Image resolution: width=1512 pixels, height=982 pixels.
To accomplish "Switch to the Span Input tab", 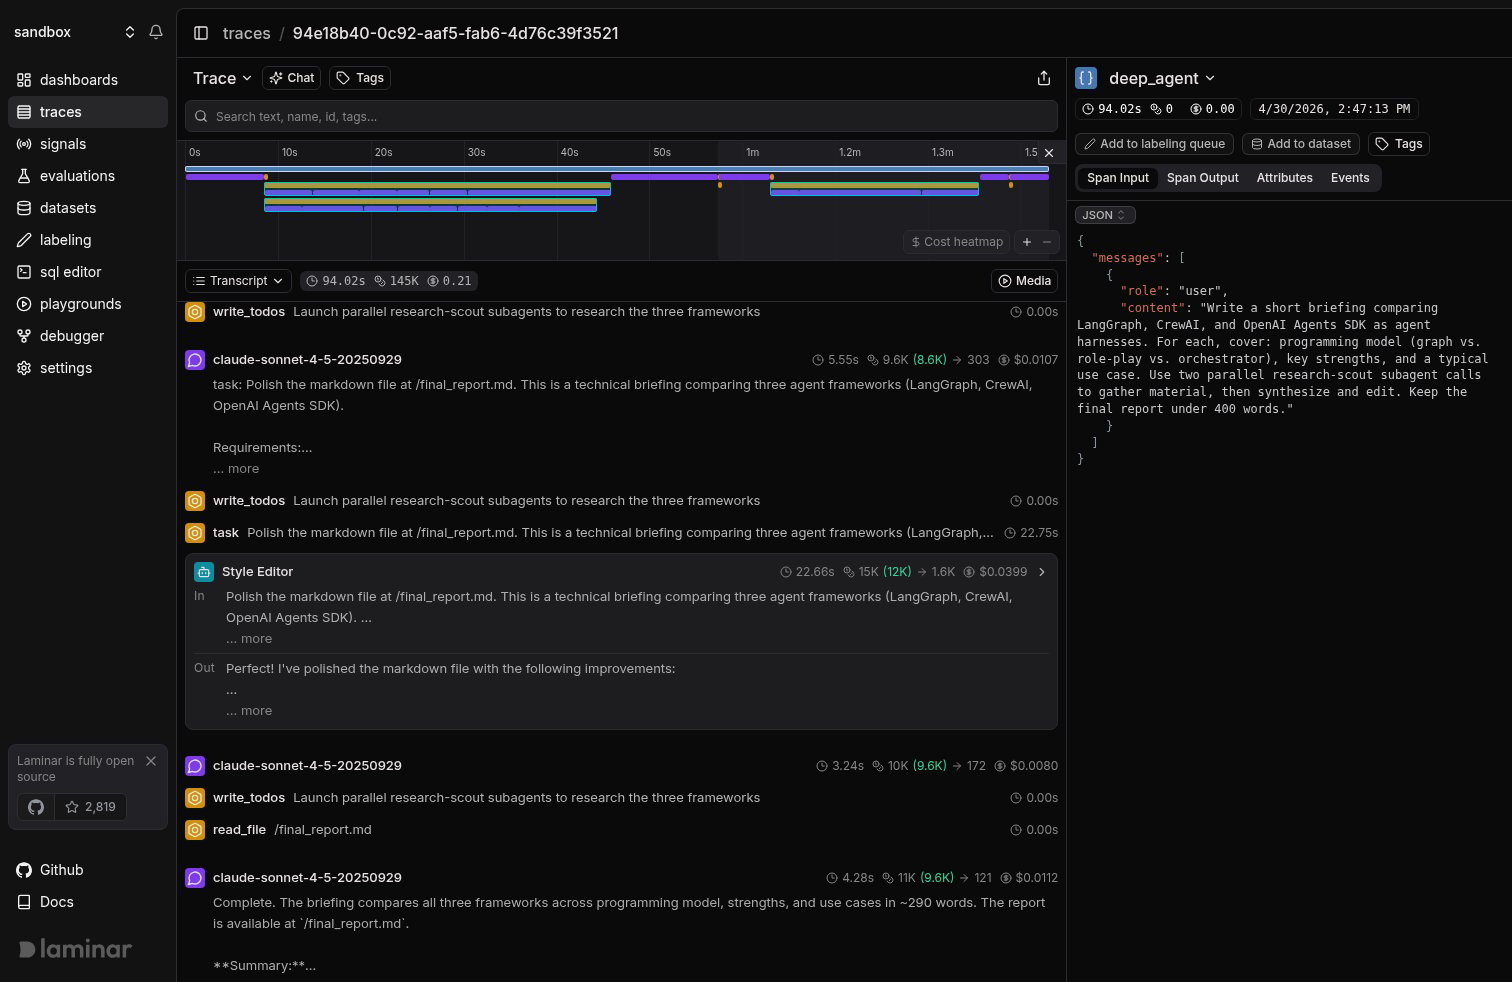I will (1118, 178).
